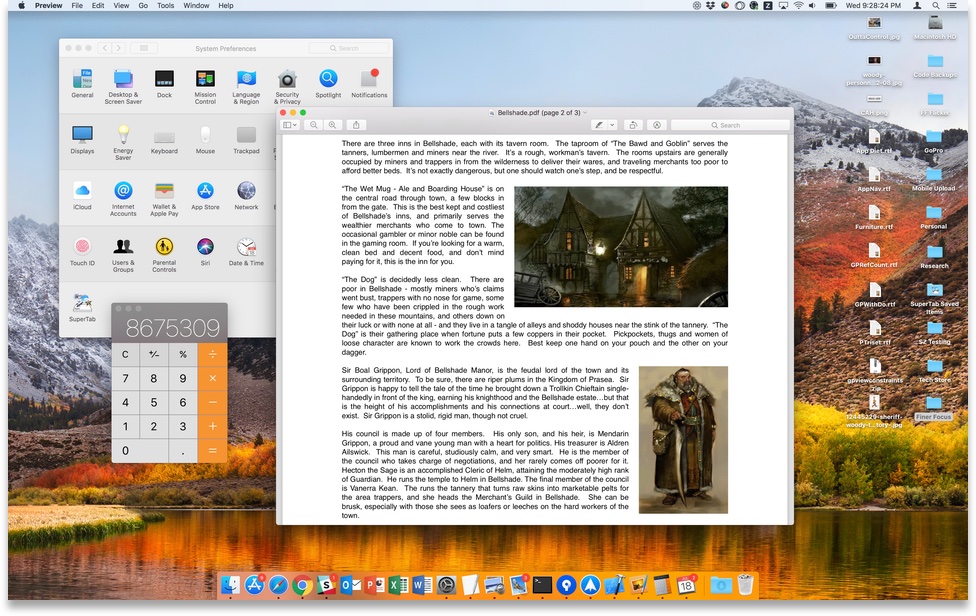This screenshot has height=616, width=976.
Task: Open the highlight color dropdown arrow
Action: [x=611, y=125]
